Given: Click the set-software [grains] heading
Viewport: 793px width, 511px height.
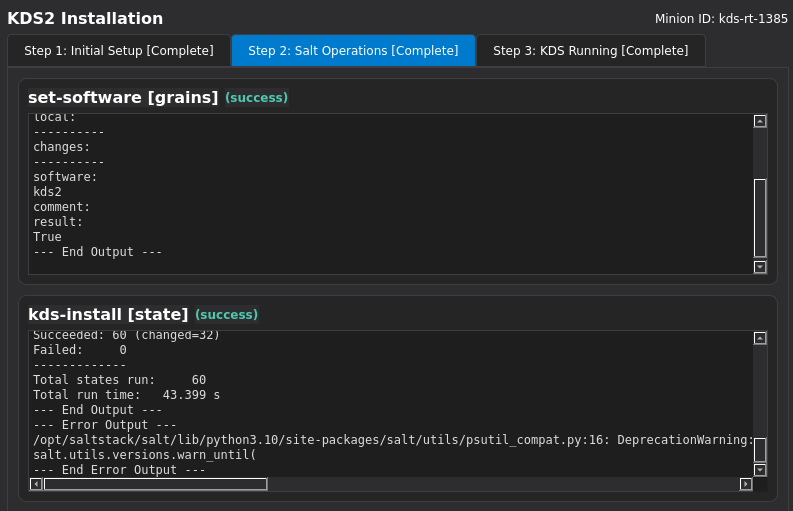Looking at the screenshot, I should pyautogui.click(x=123, y=97).
